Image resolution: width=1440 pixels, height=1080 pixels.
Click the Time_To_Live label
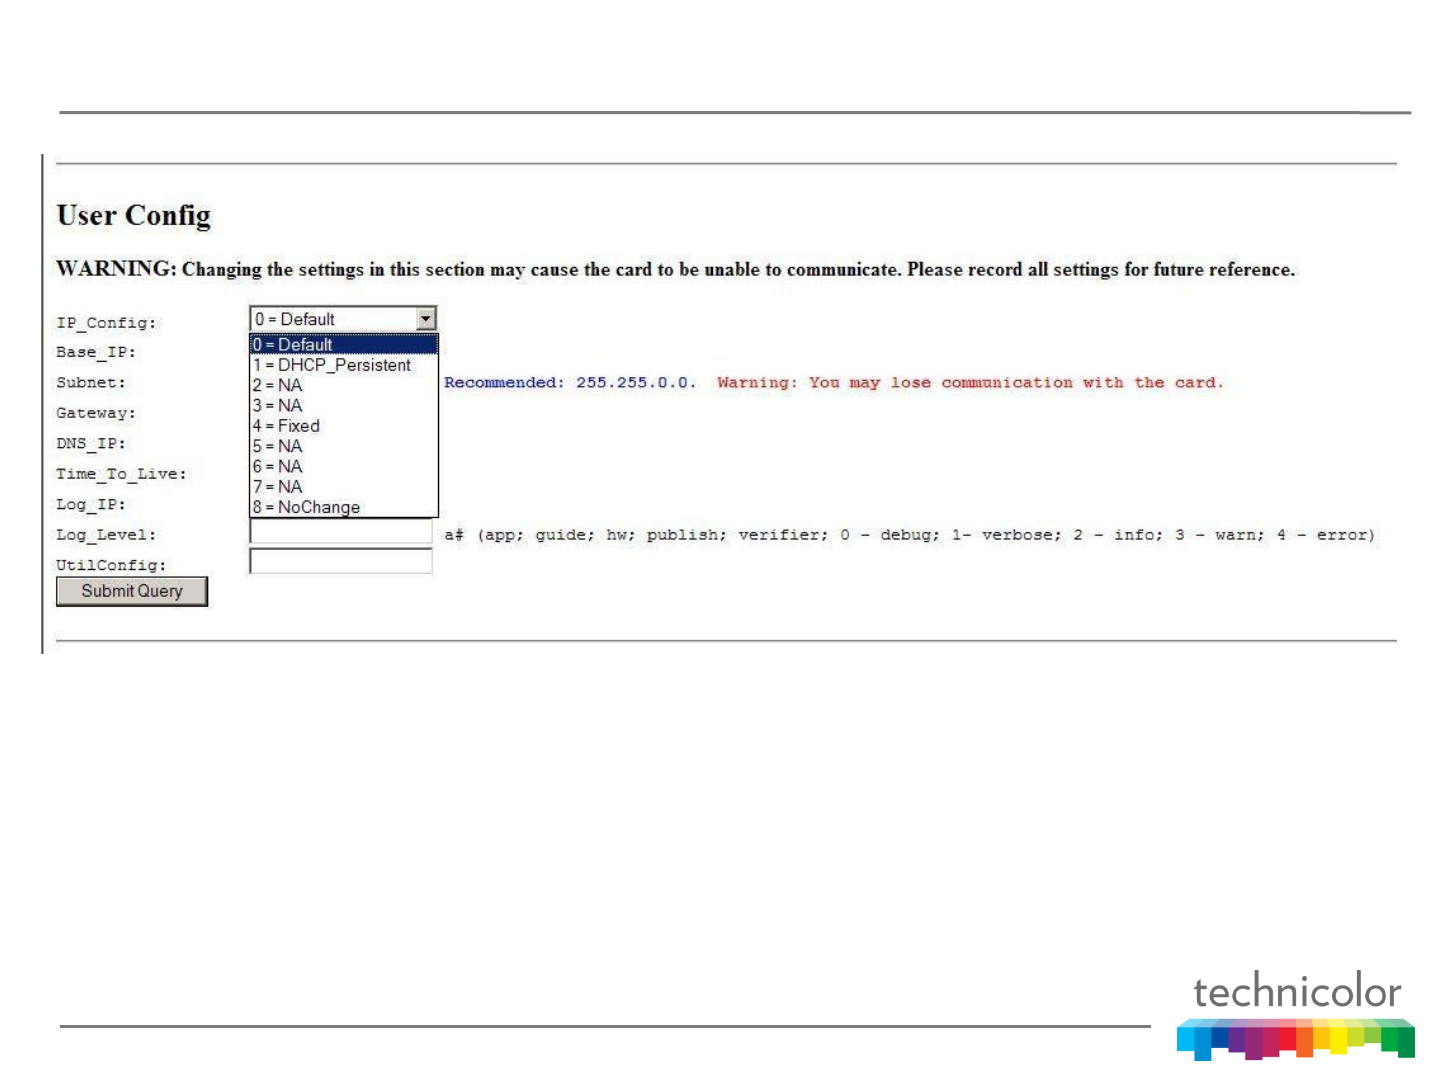[121, 474]
